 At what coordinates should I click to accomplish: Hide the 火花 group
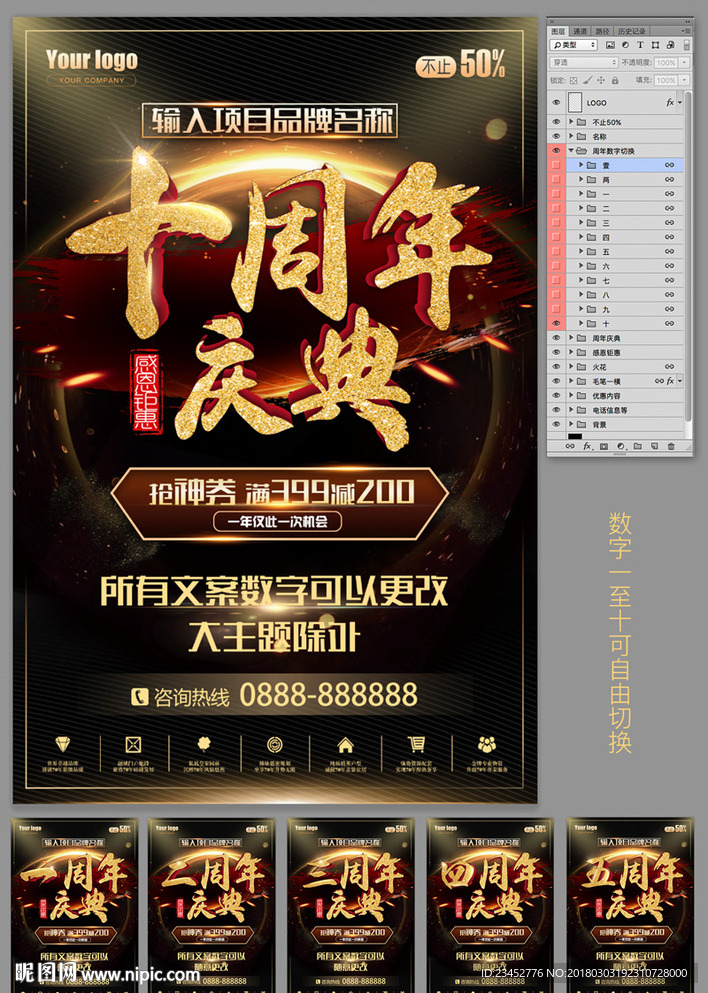(x=557, y=367)
